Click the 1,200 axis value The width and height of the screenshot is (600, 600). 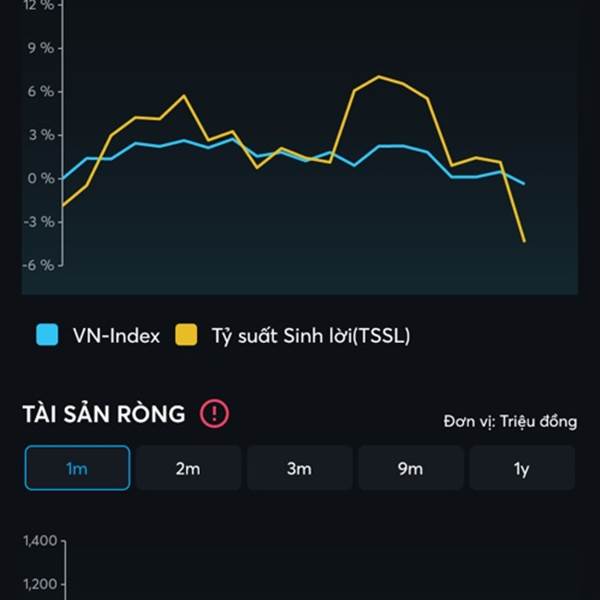coord(41,585)
